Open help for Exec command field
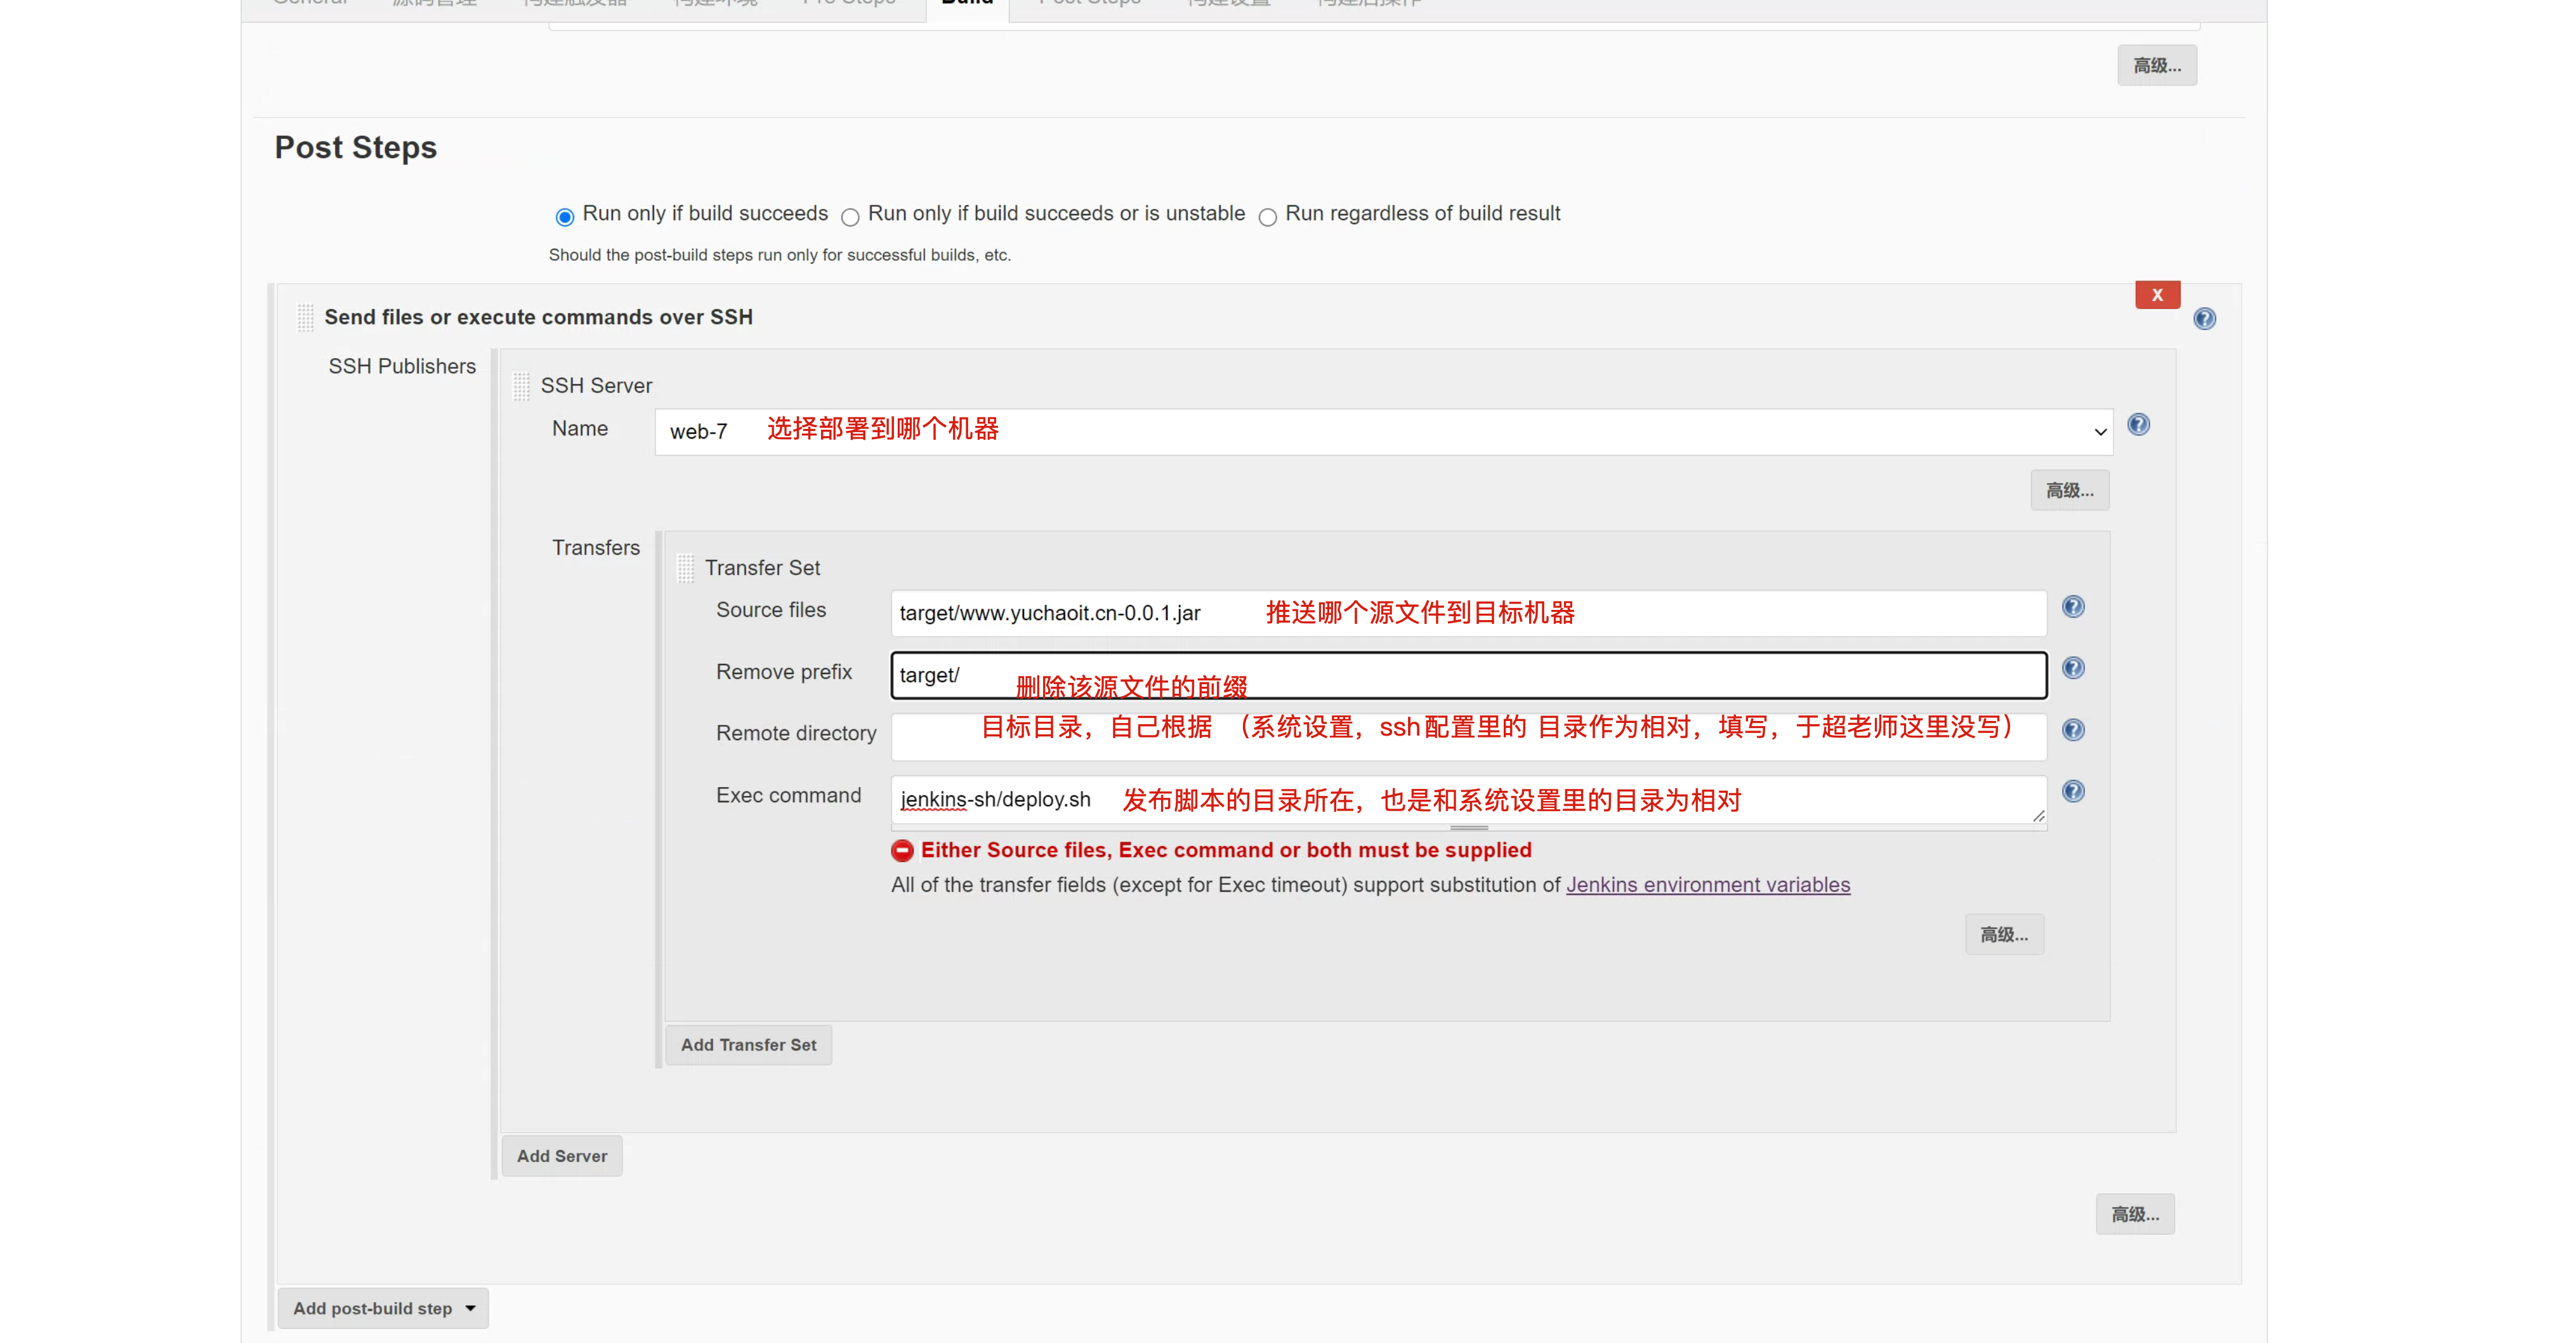The width and height of the screenshot is (2576, 1343). coord(2073,792)
